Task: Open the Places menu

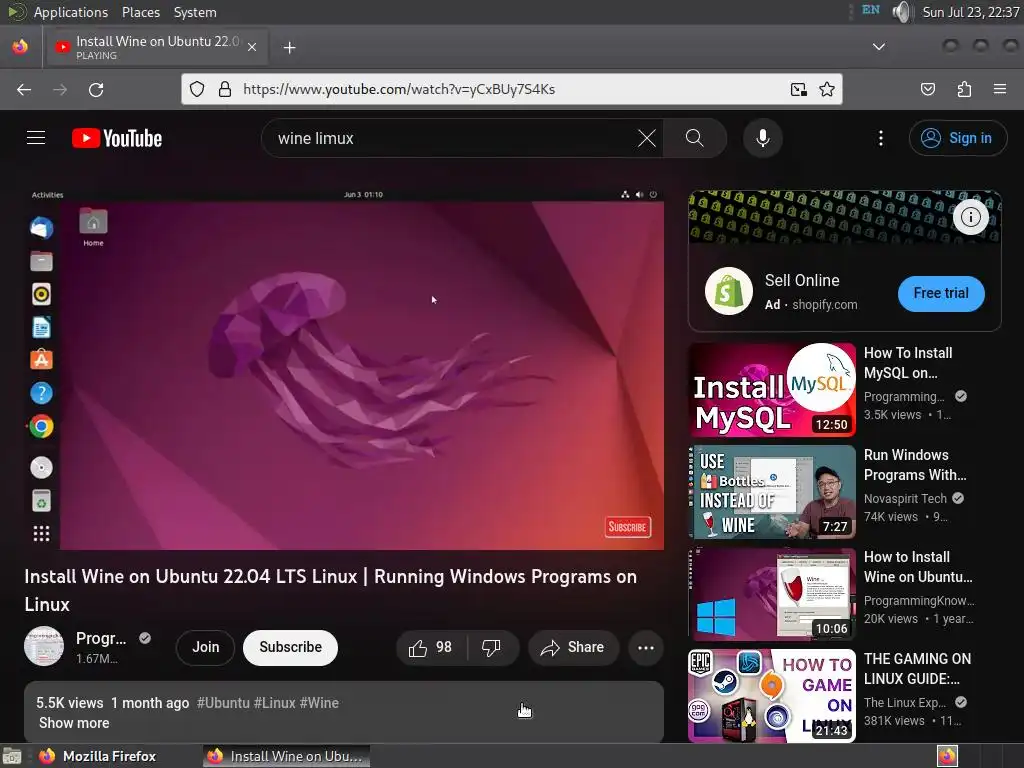Action: (140, 12)
